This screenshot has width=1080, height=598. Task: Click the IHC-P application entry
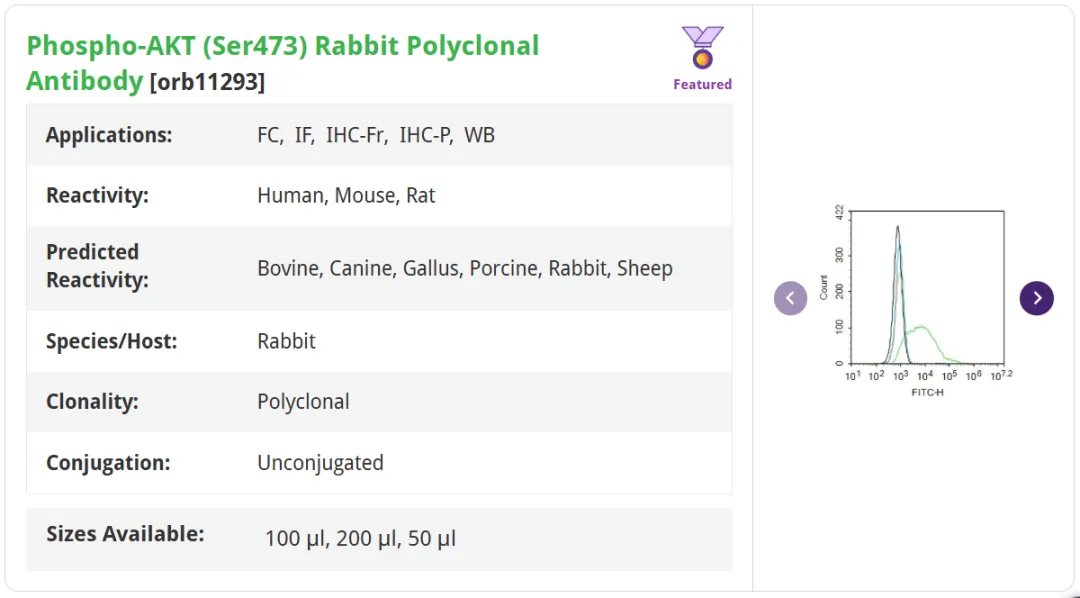[426, 135]
